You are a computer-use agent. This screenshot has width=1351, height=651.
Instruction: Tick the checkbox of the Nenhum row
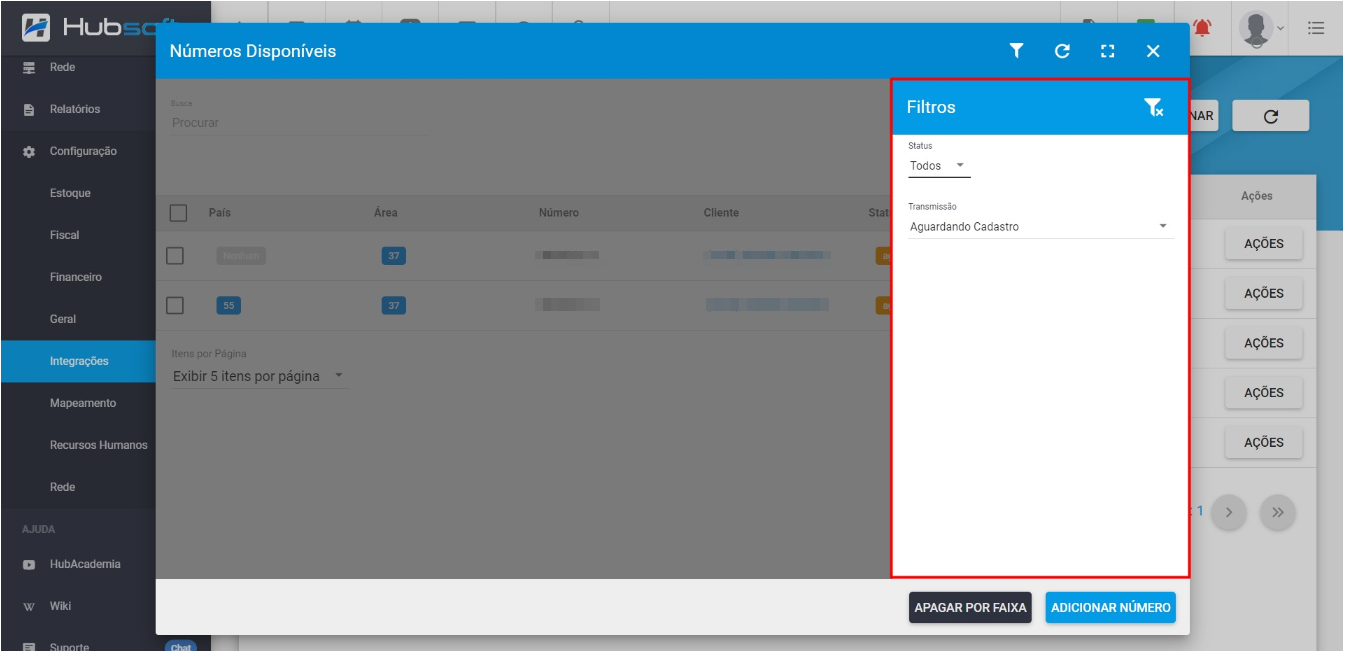175,256
